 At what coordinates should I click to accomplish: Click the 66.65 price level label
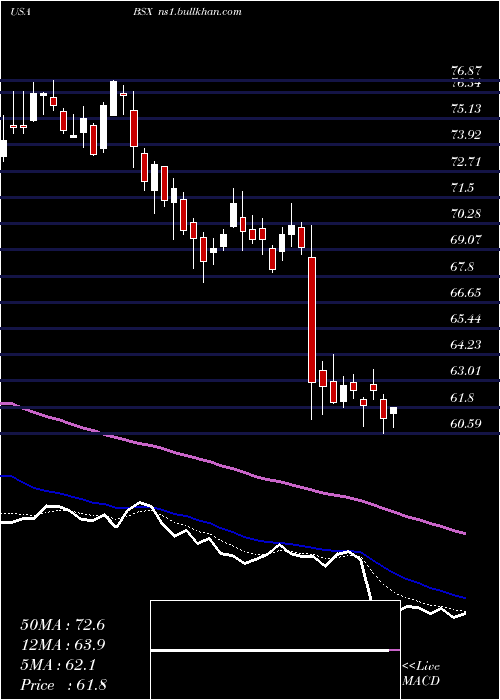[x=466, y=293]
